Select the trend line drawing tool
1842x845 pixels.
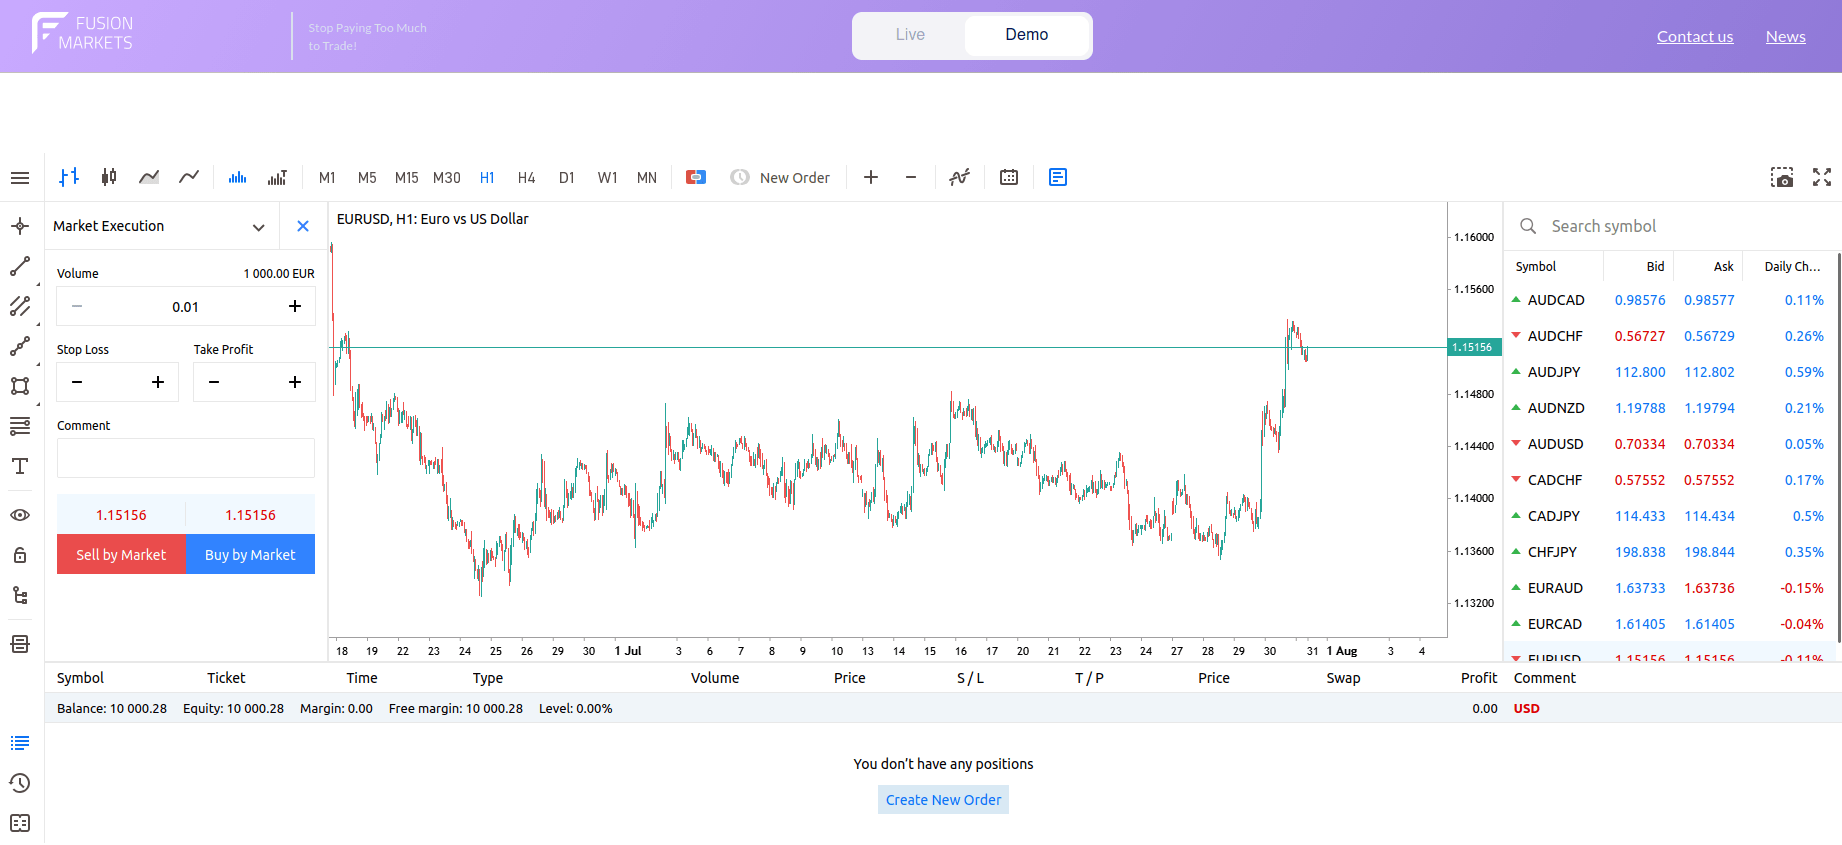[20, 266]
